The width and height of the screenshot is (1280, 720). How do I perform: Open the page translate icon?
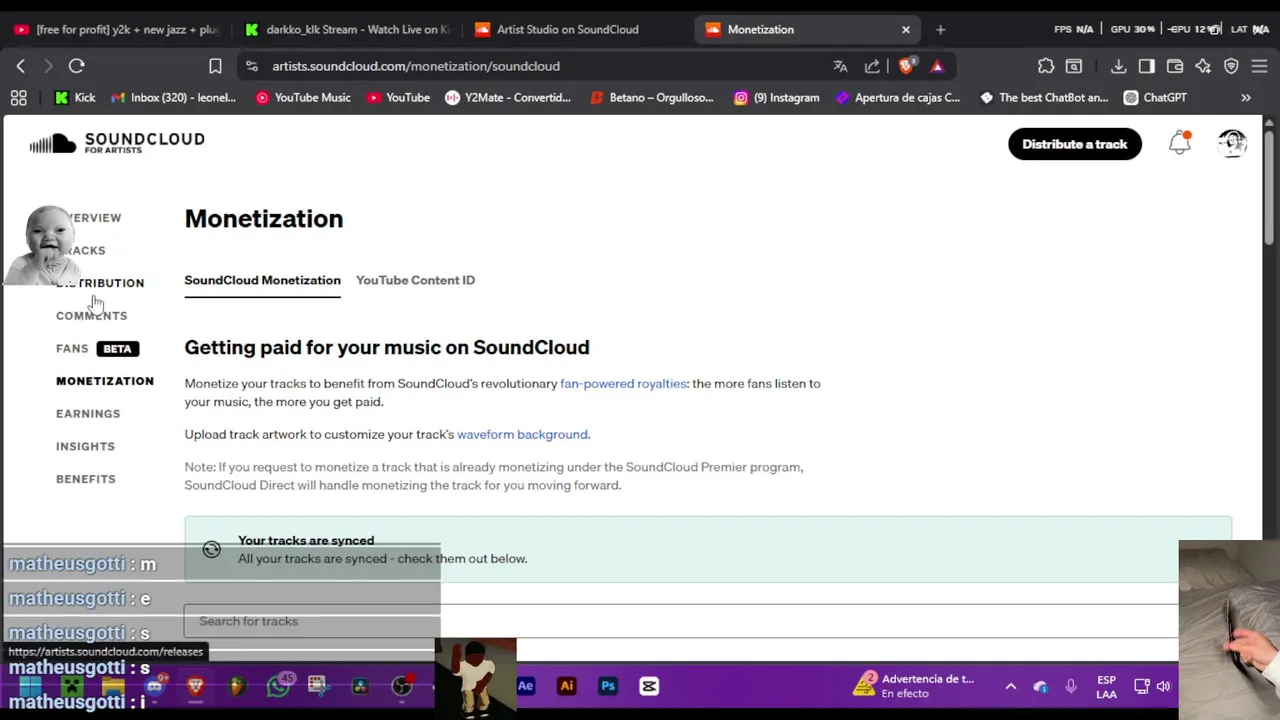pyautogui.click(x=840, y=66)
